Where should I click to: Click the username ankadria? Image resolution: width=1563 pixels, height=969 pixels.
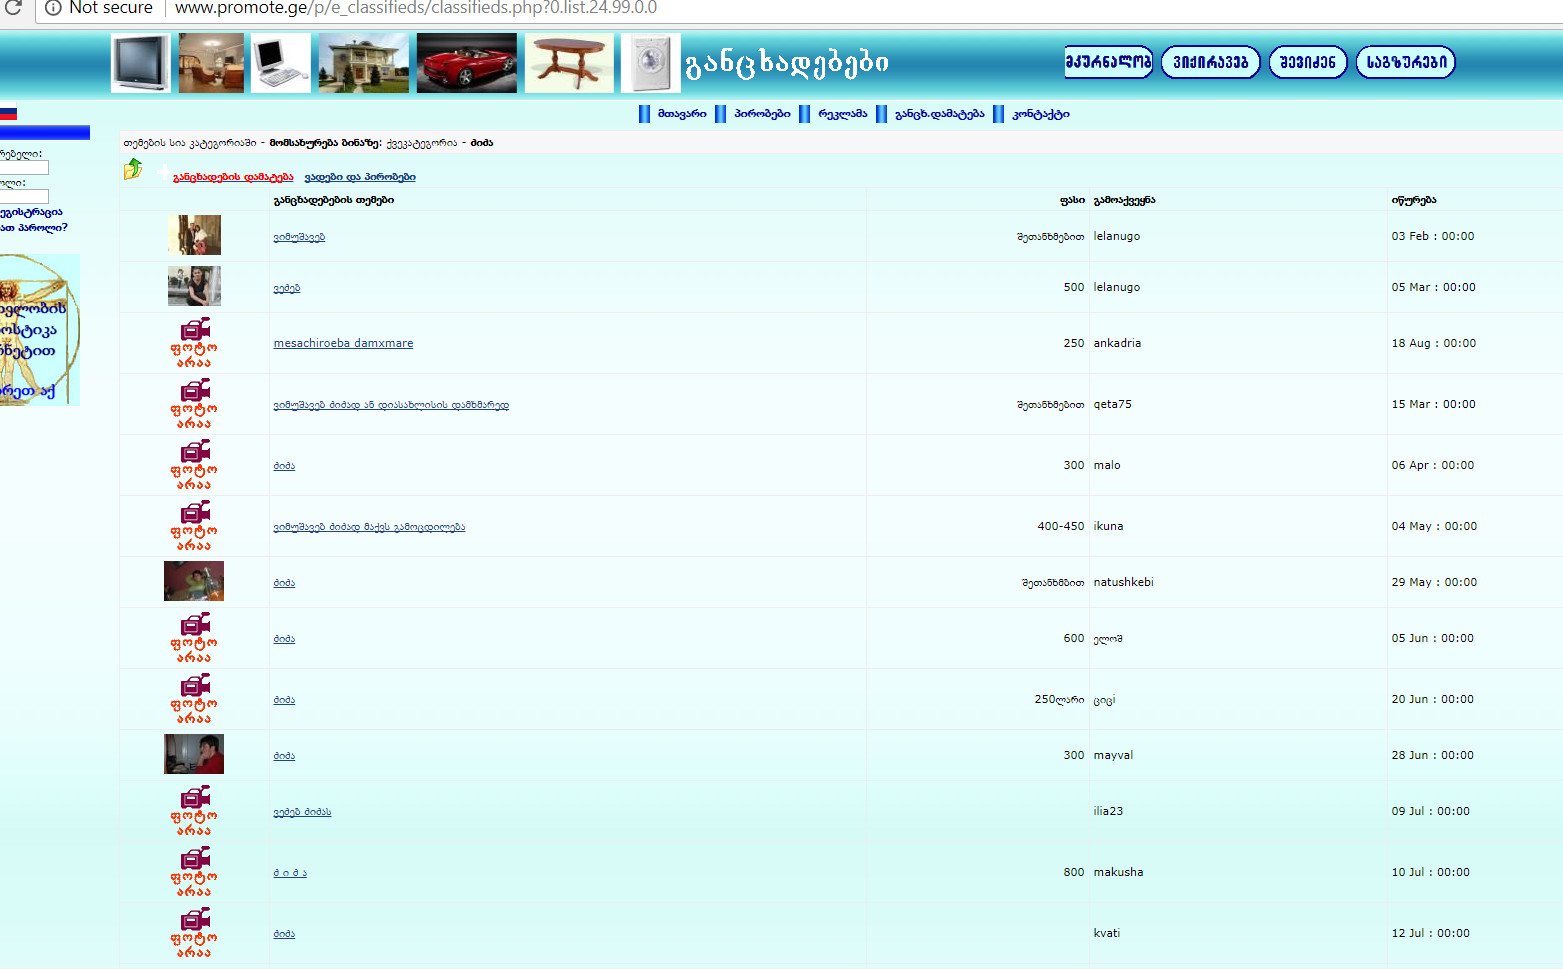tap(1117, 343)
